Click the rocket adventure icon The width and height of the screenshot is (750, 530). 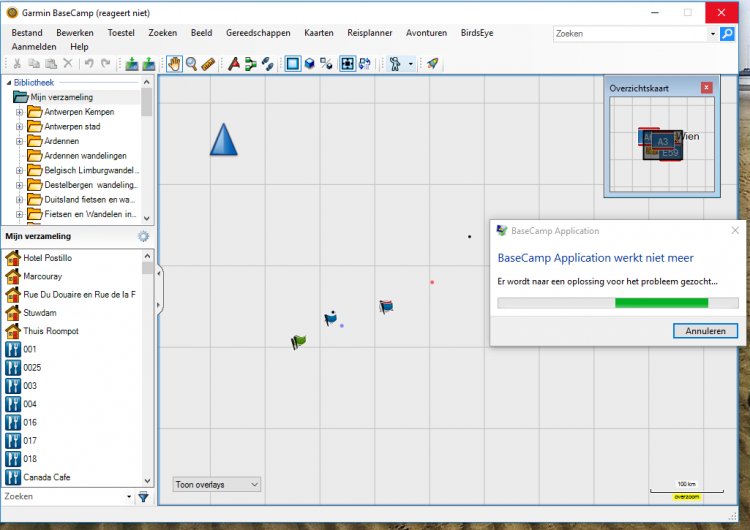click(433, 64)
